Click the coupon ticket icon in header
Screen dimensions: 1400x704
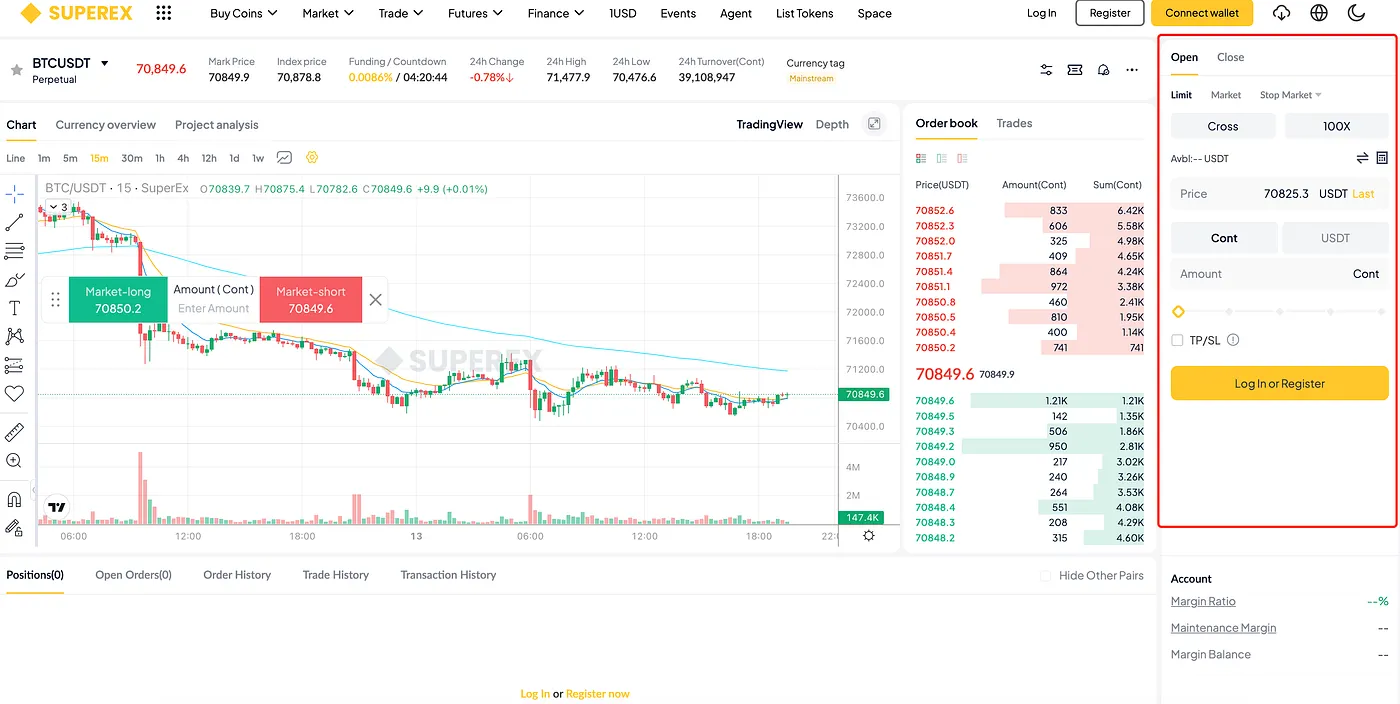pyautogui.click(x=1075, y=70)
